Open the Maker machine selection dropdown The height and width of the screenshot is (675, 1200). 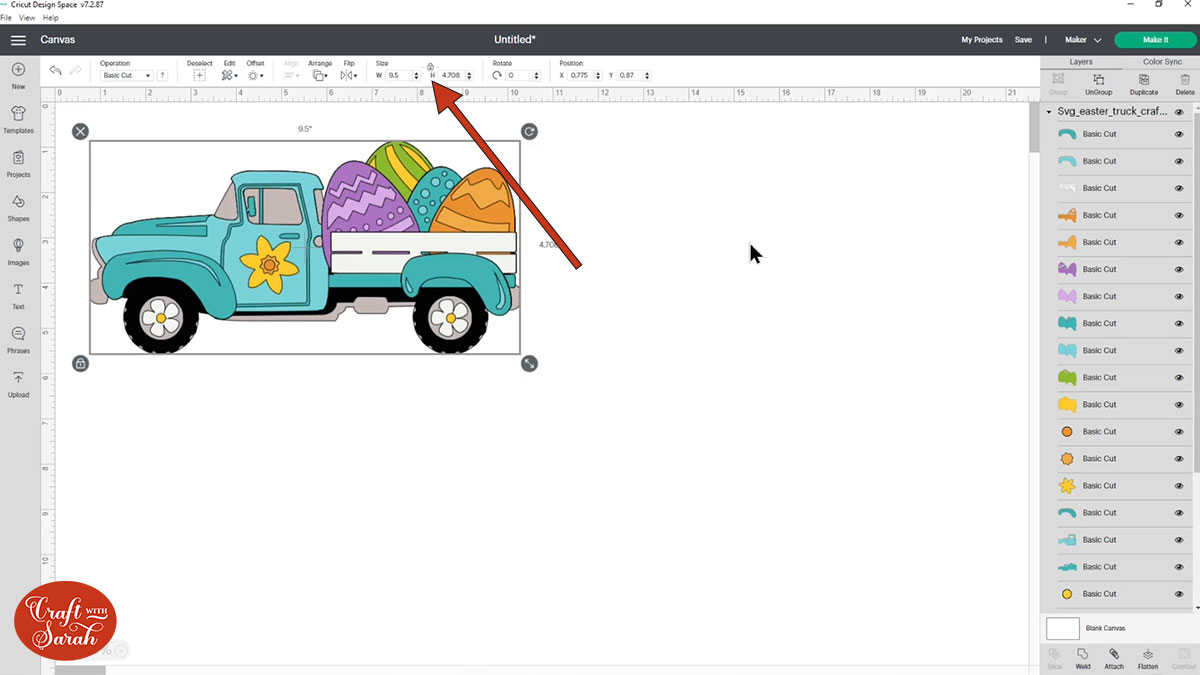(x=1083, y=39)
